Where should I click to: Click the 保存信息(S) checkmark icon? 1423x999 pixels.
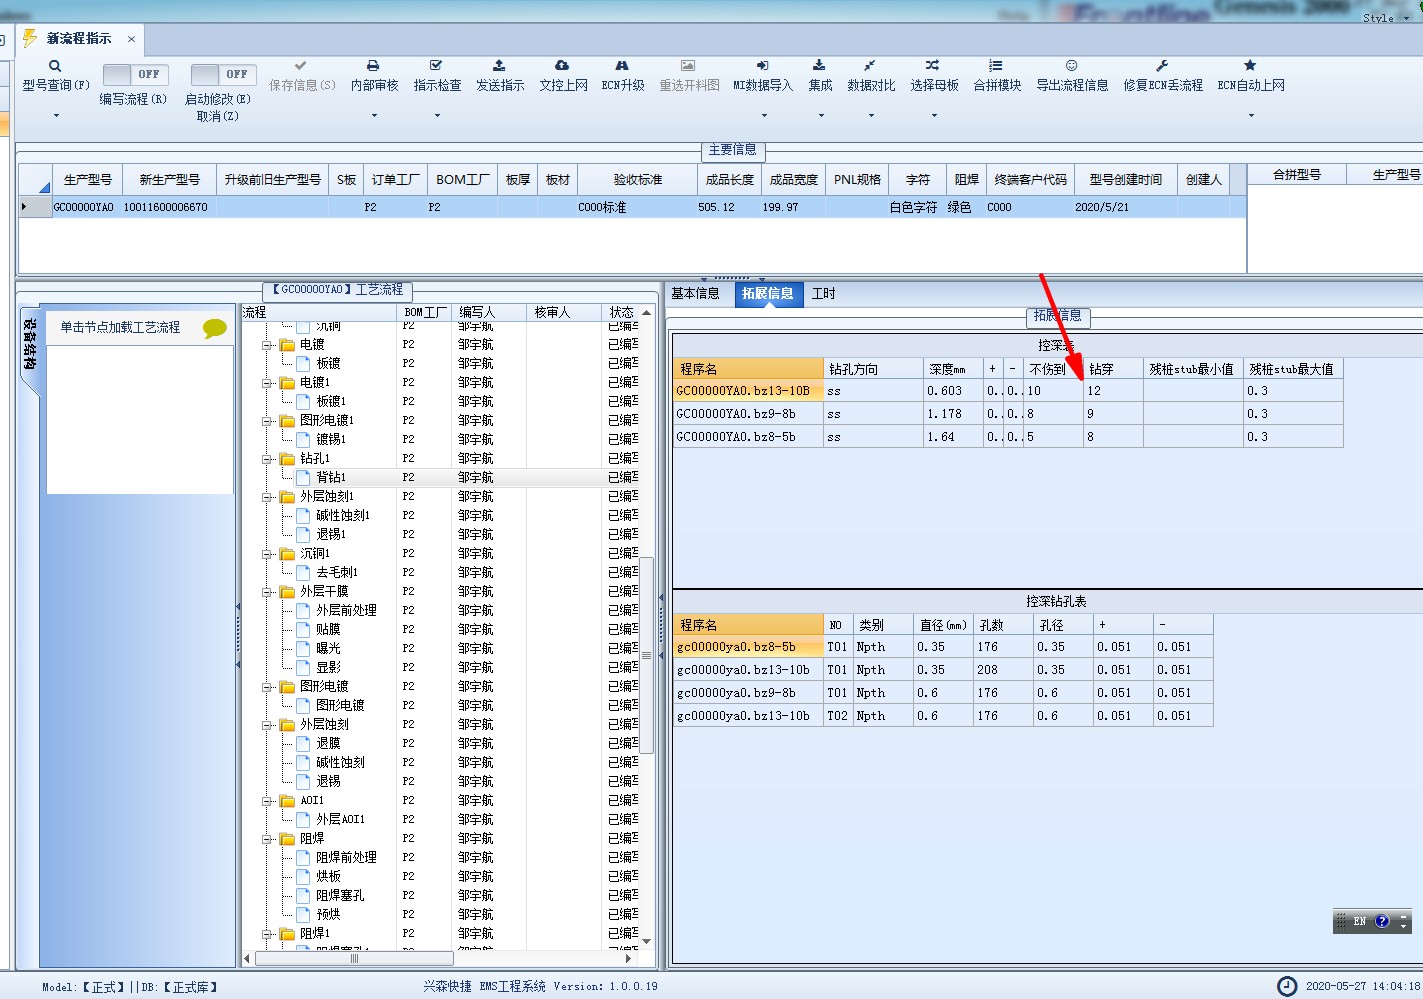[x=301, y=66]
